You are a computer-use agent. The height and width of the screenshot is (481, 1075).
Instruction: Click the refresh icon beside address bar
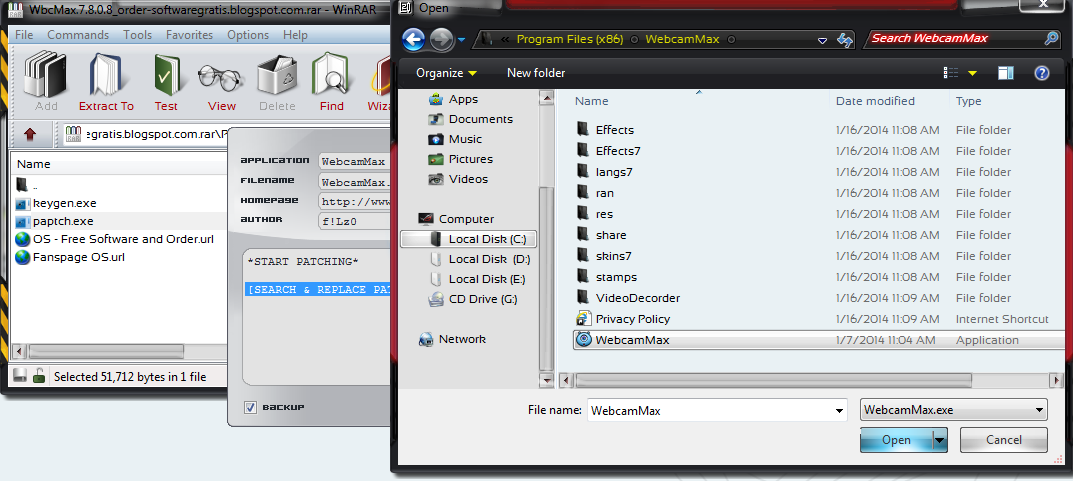point(845,40)
